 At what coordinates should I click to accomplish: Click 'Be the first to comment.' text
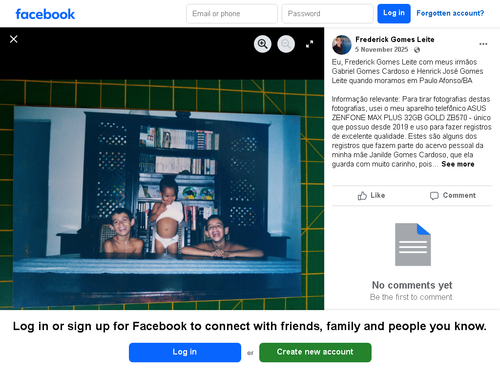[412, 297]
